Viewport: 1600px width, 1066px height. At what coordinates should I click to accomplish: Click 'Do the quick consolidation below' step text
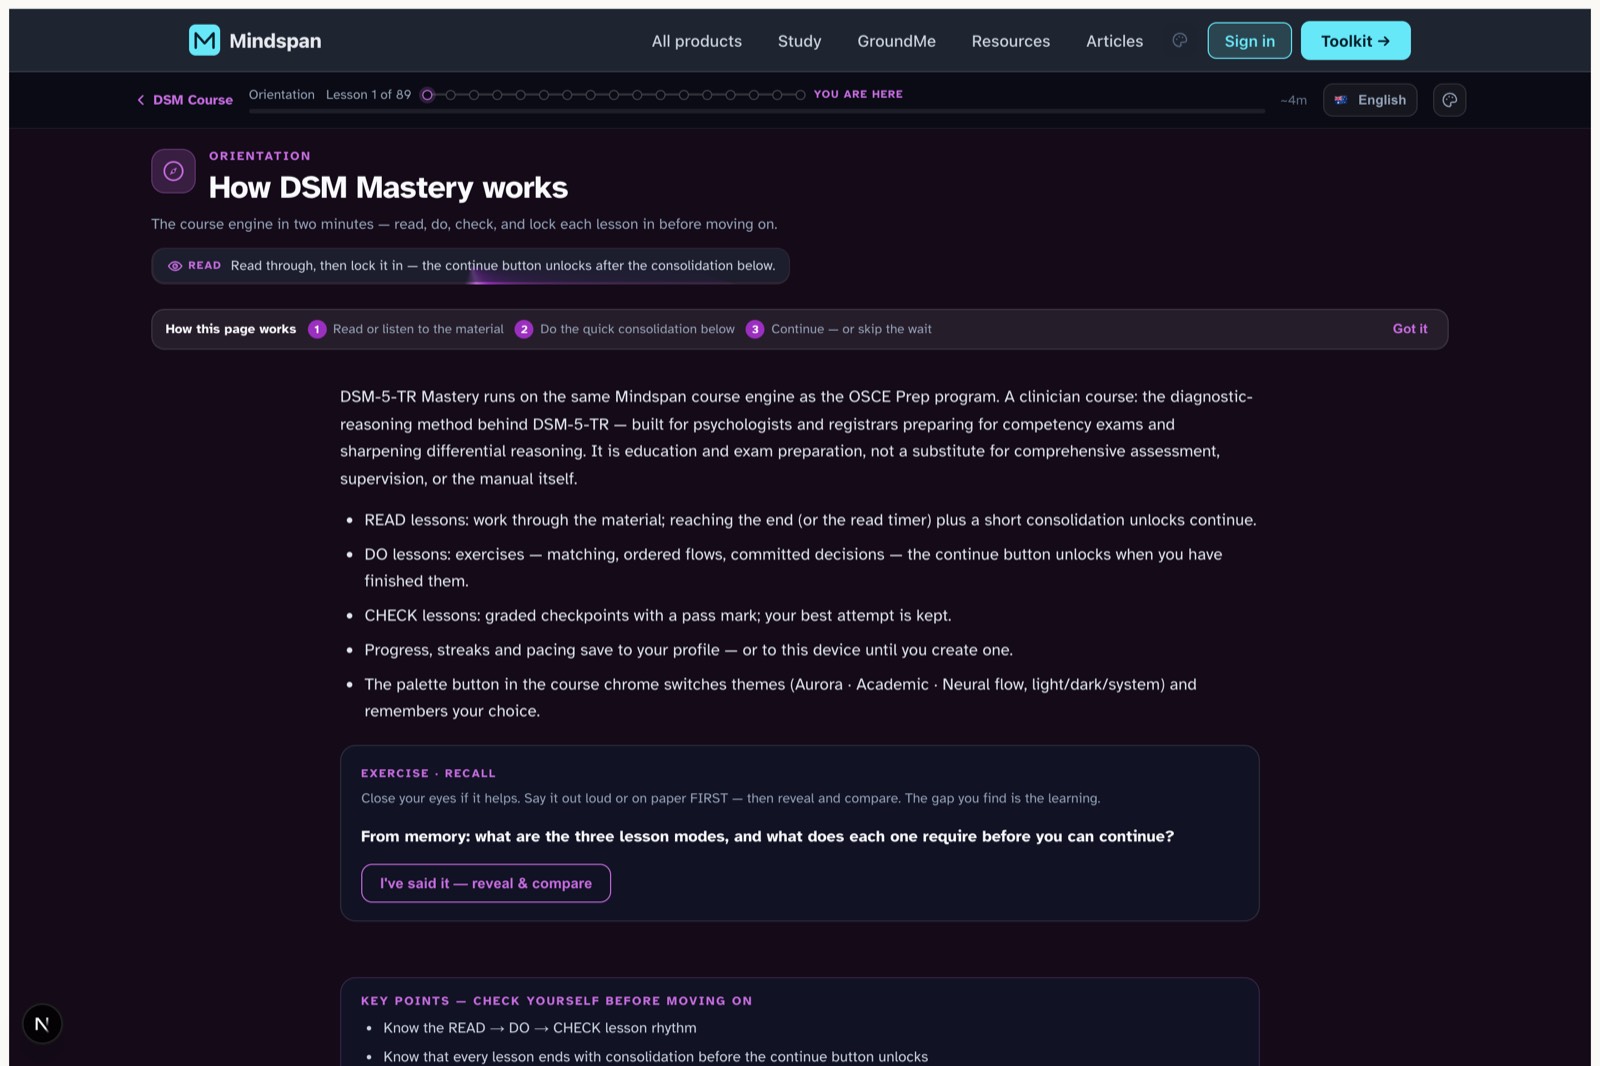(x=637, y=329)
